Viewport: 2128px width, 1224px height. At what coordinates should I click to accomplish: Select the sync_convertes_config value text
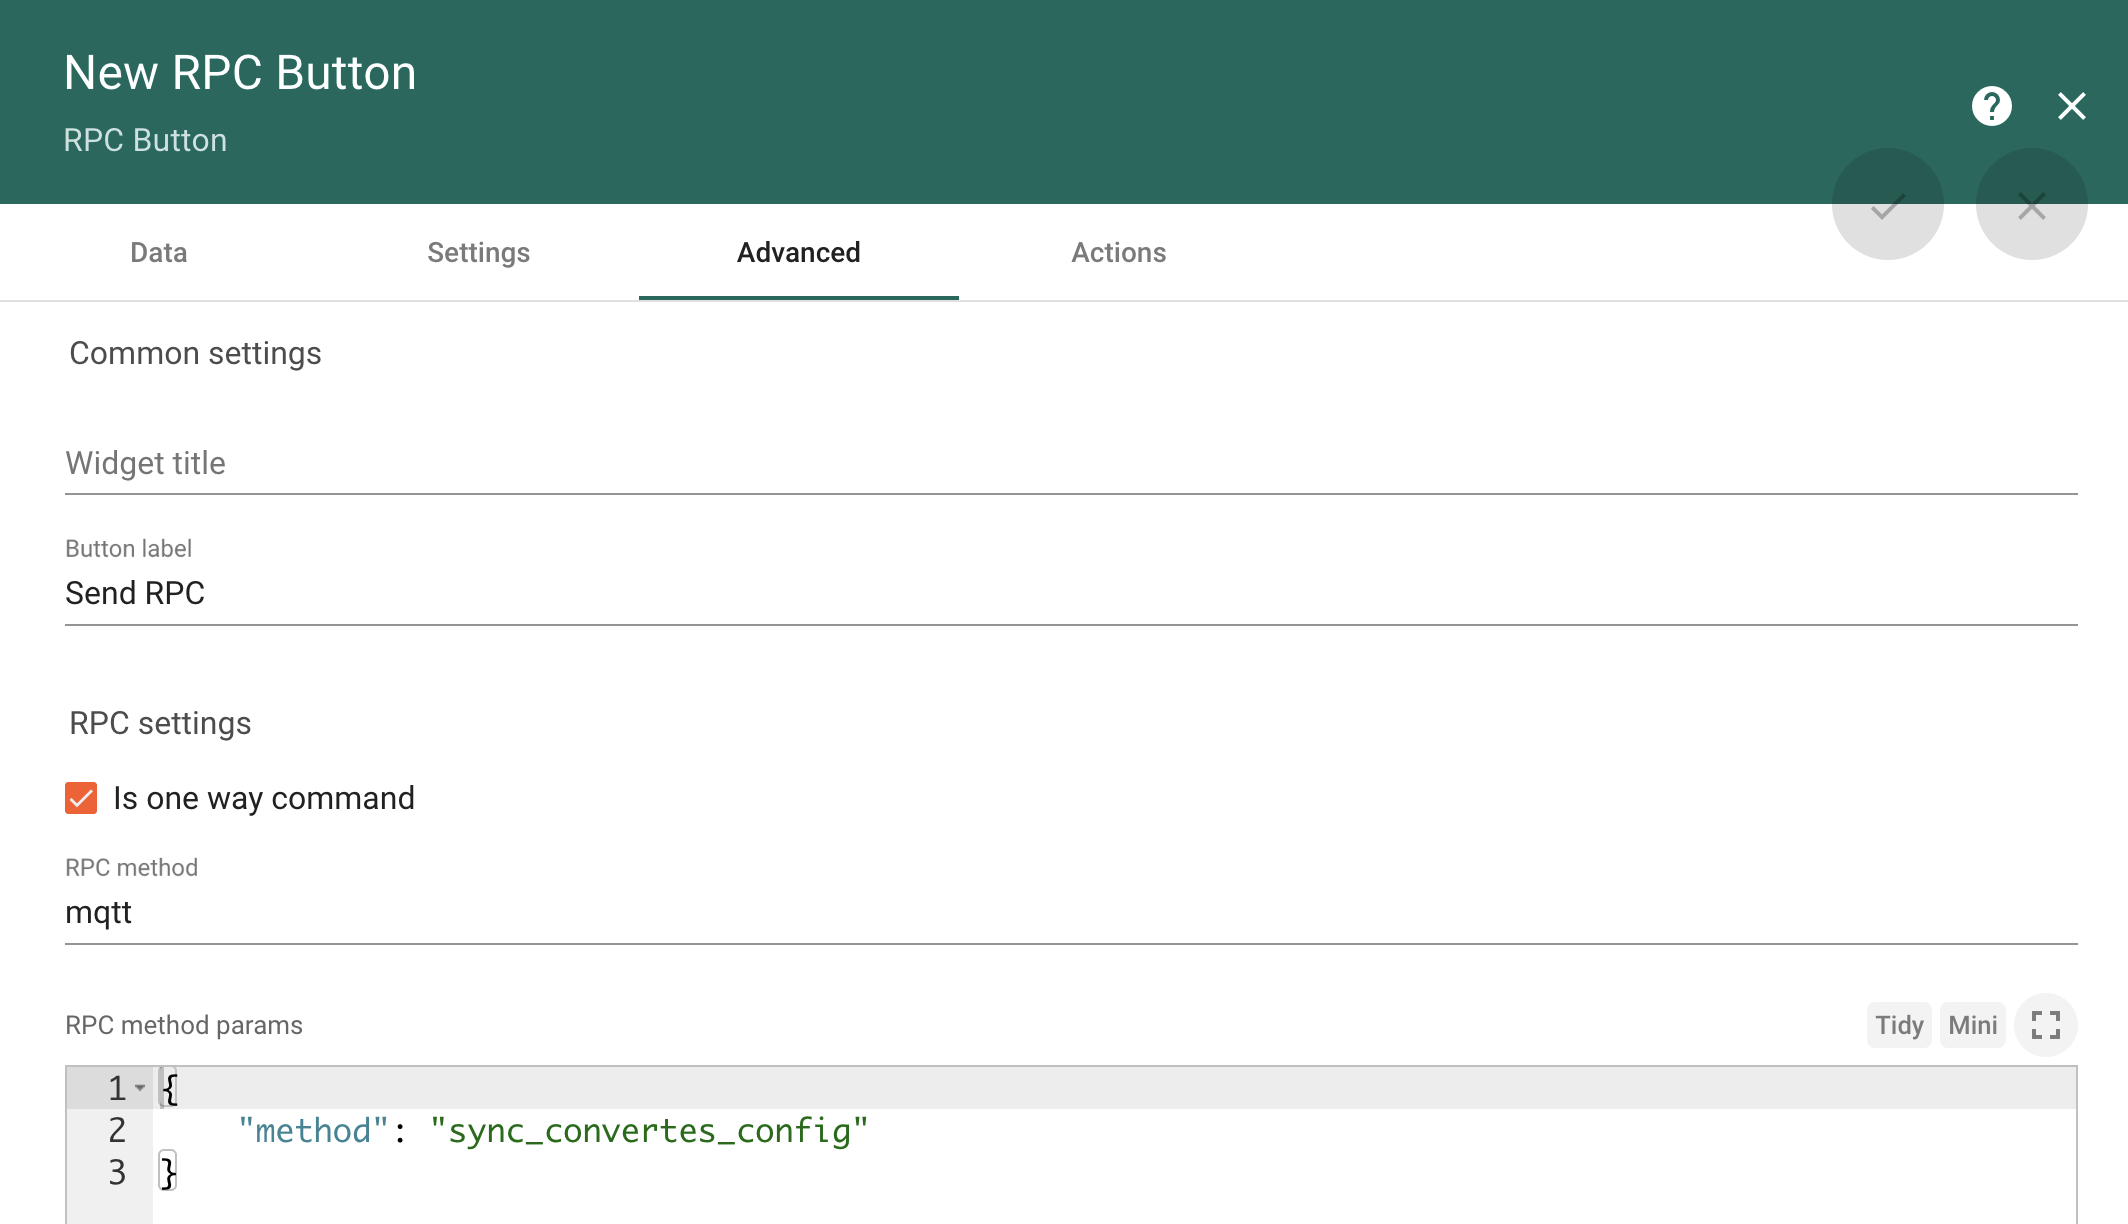[x=649, y=1130]
